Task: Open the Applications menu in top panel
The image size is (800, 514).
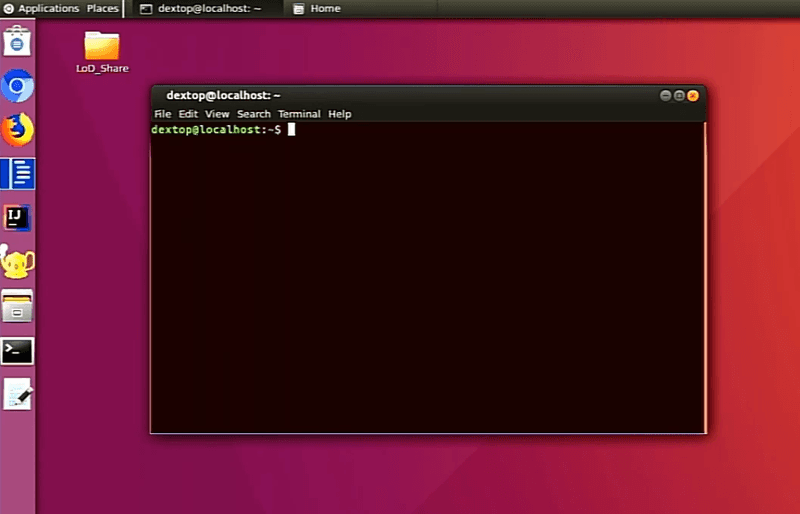Action: [41, 8]
